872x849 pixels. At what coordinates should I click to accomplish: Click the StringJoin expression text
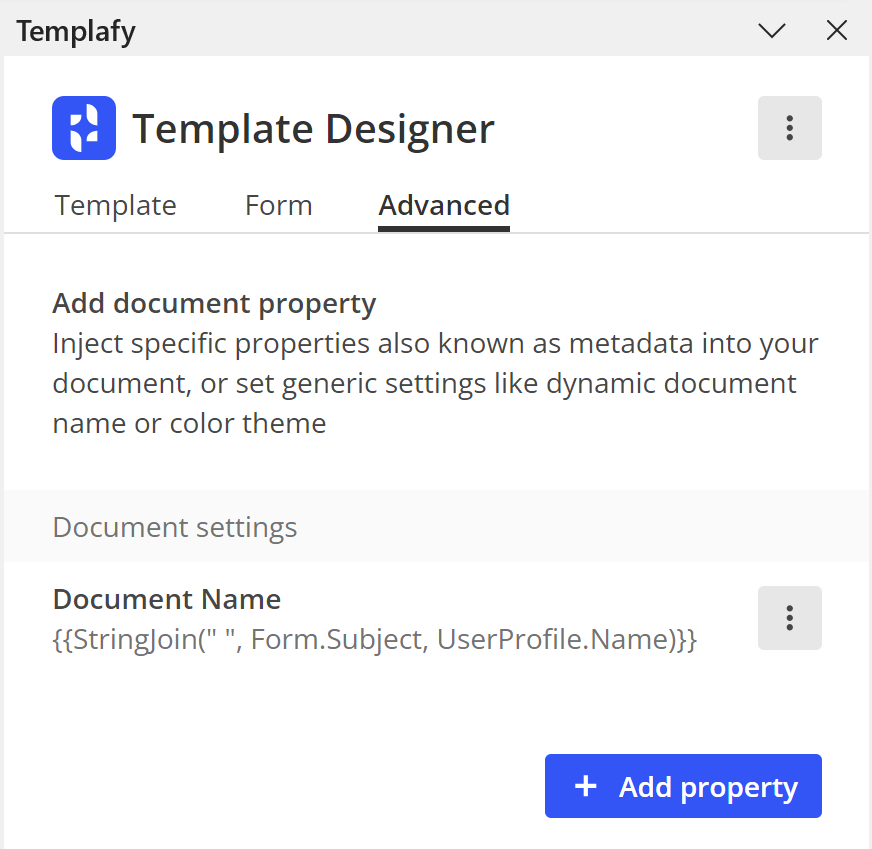(x=374, y=639)
